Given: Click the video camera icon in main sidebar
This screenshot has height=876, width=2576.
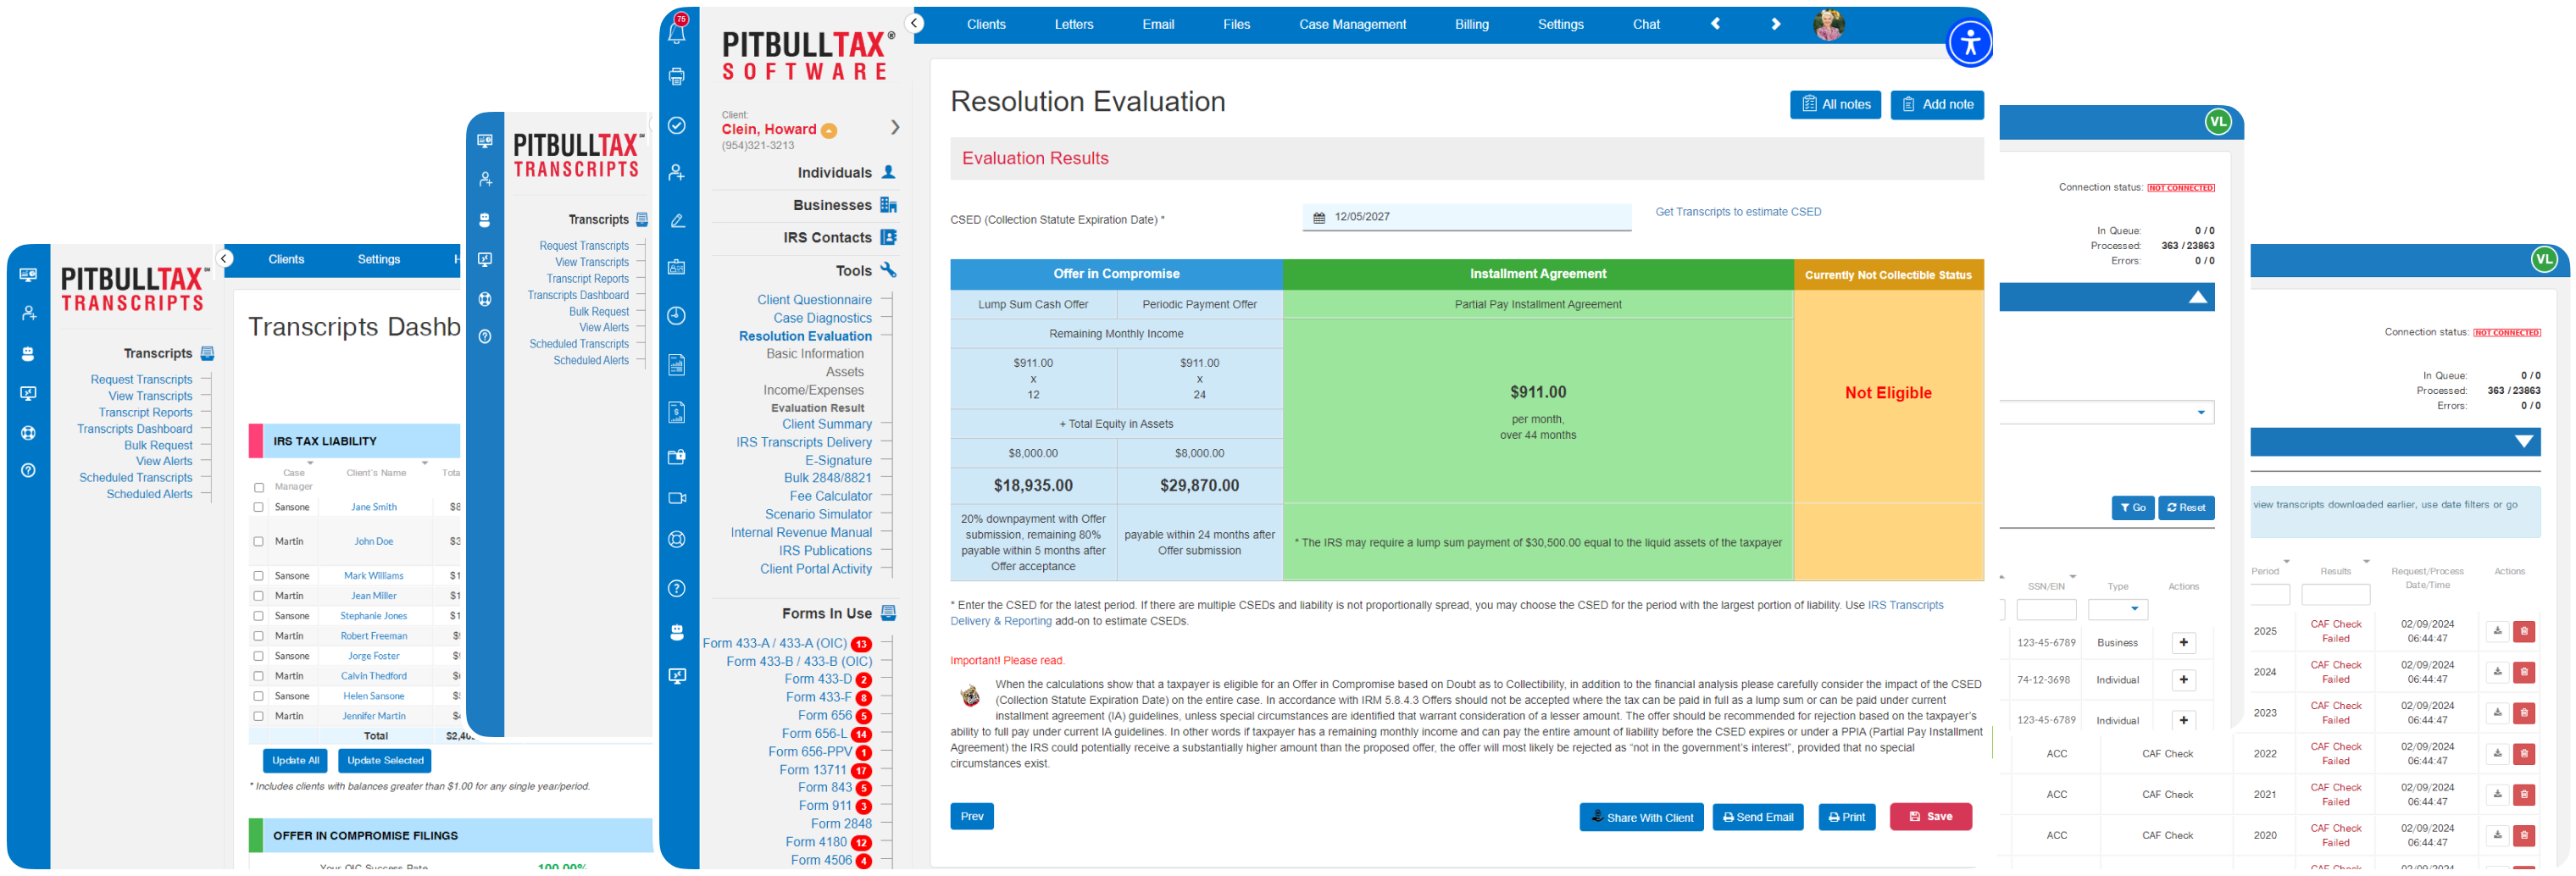Looking at the screenshot, I should pyautogui.click(x=677, y=498).
